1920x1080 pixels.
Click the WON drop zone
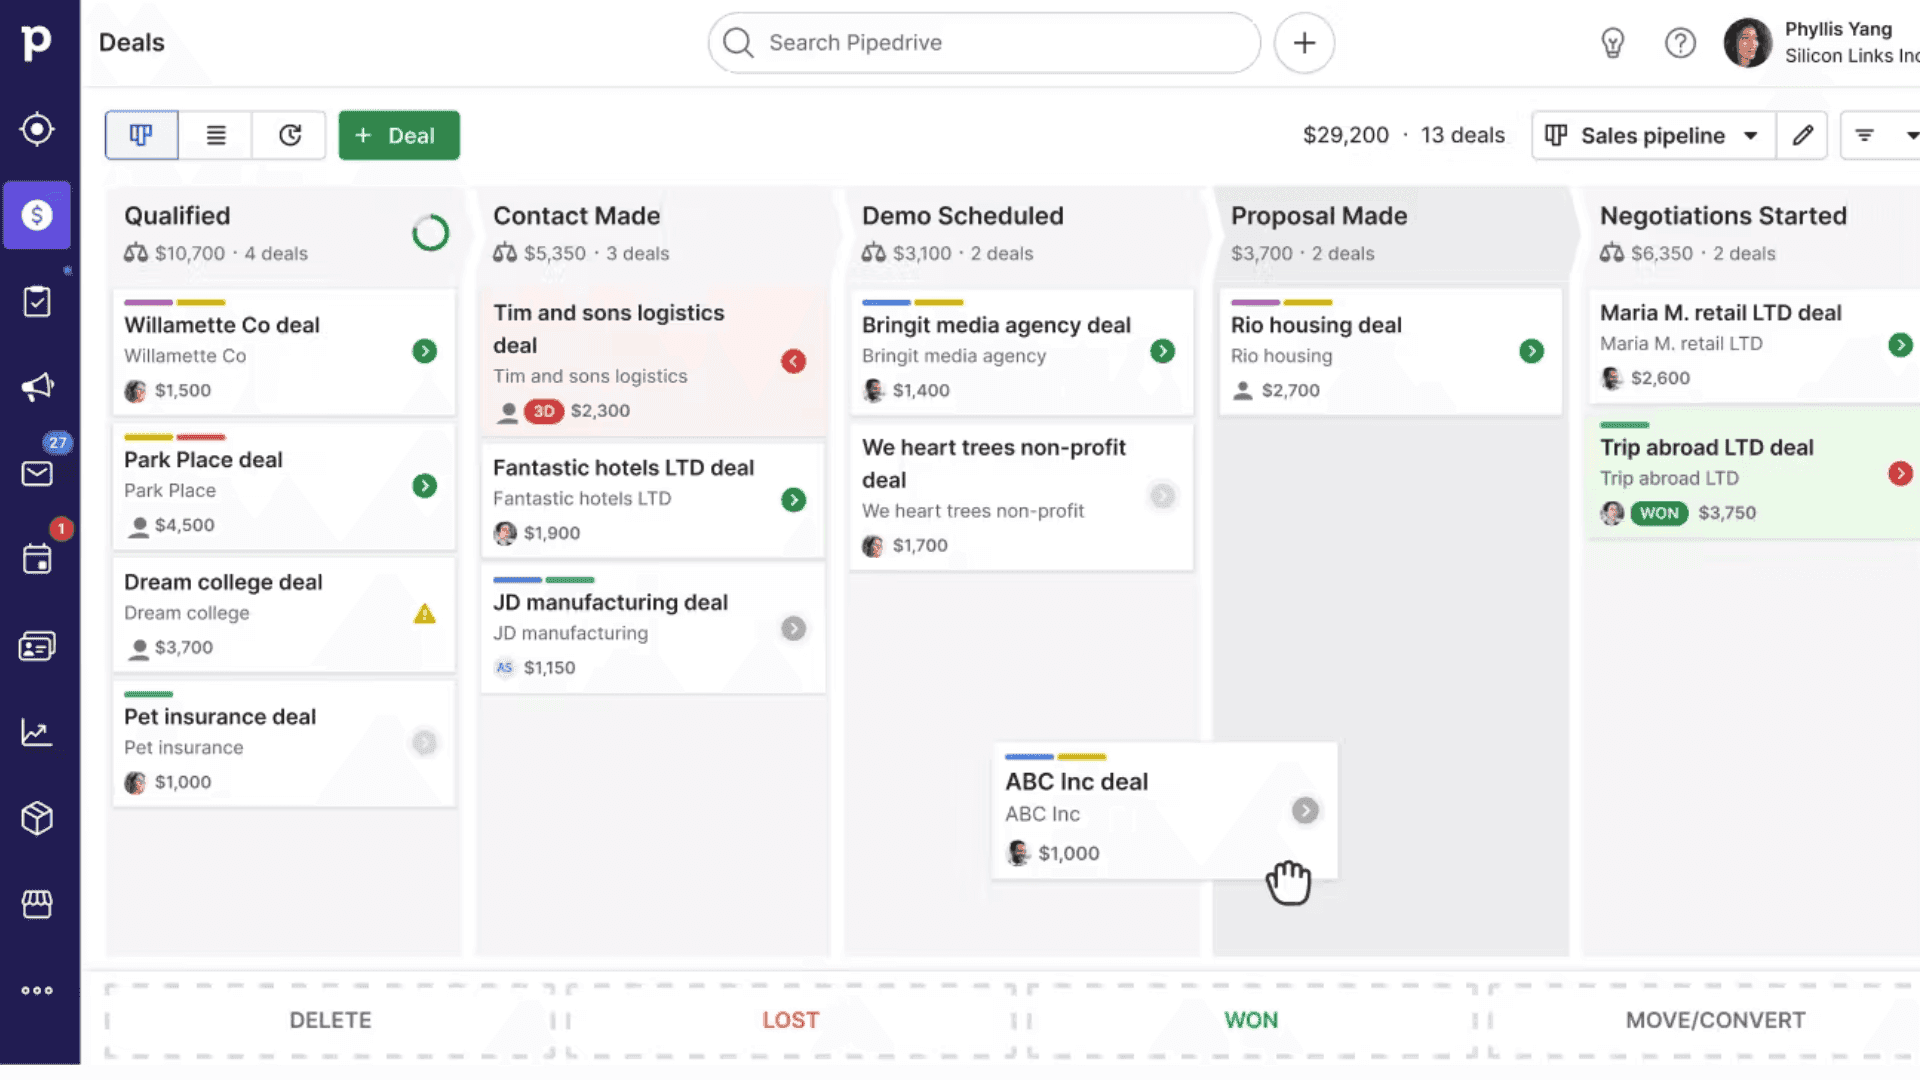coord(1251,1020)
